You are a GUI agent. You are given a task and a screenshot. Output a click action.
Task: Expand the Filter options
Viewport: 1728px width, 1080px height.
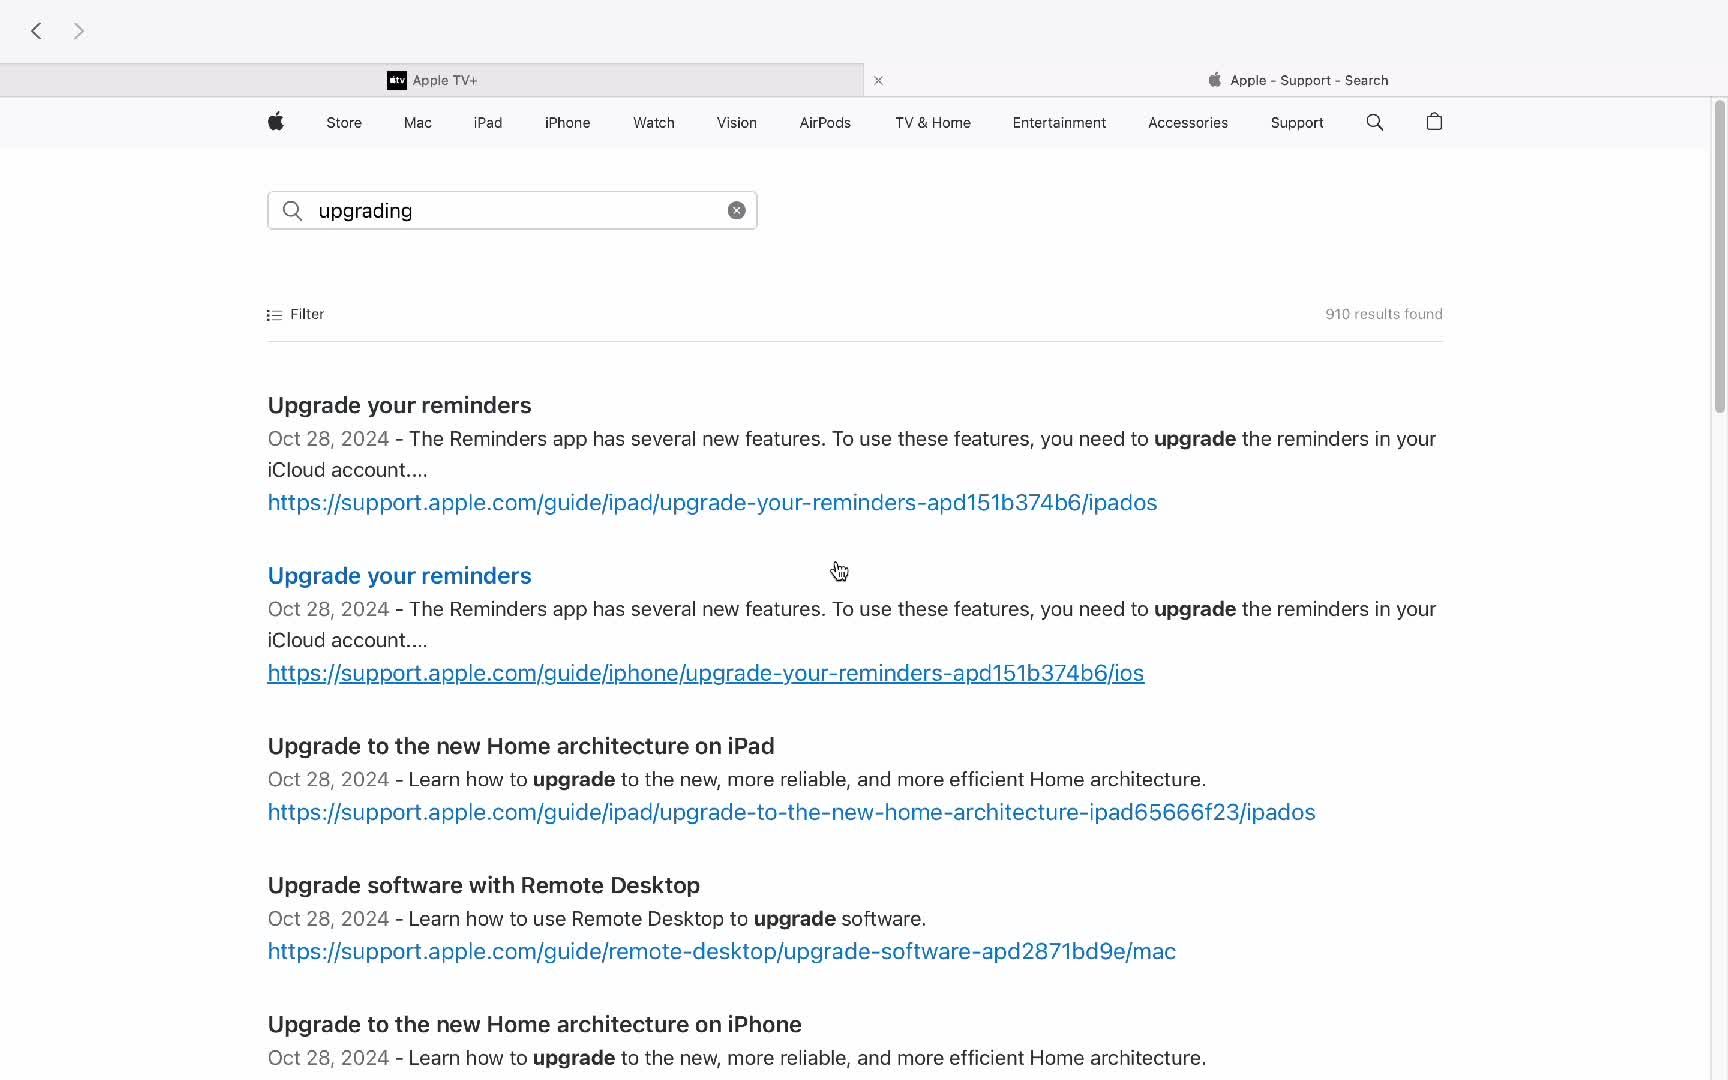(296, 314)
